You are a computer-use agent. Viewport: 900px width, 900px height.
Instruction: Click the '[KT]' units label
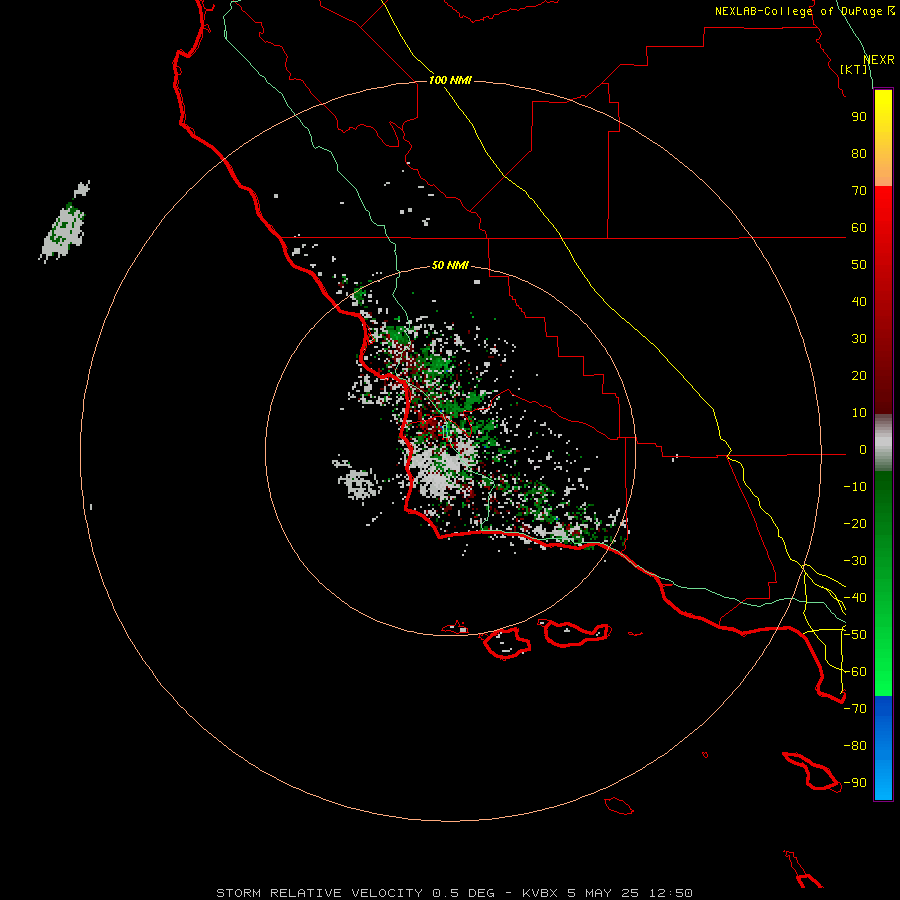point(854,69)
